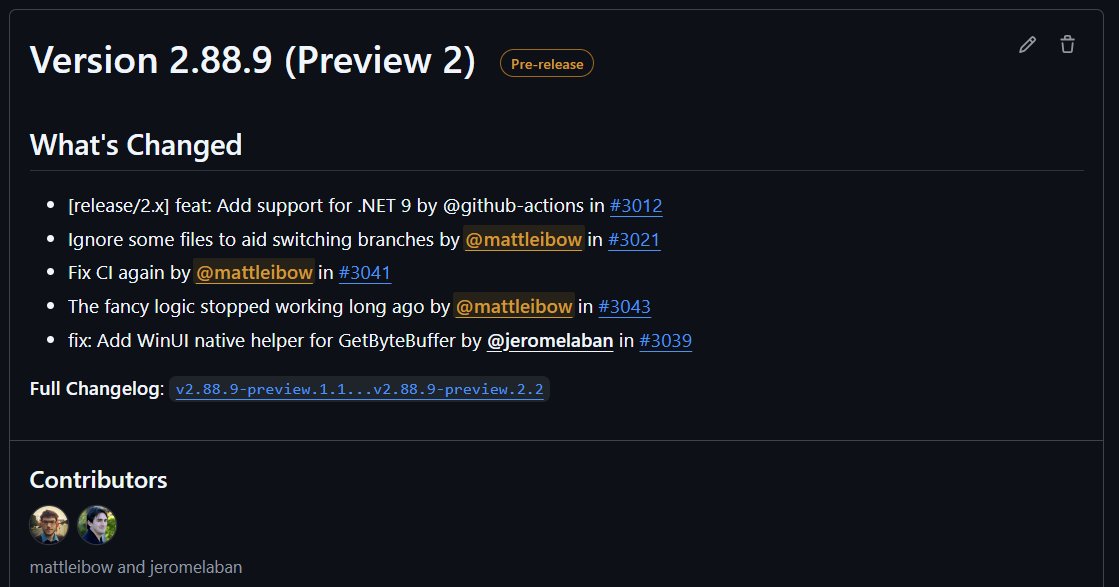This screenshot has width=1119, height=587.
Task: Click @mattleibow in the Fix CI bullet
Action: pos(255,273)
